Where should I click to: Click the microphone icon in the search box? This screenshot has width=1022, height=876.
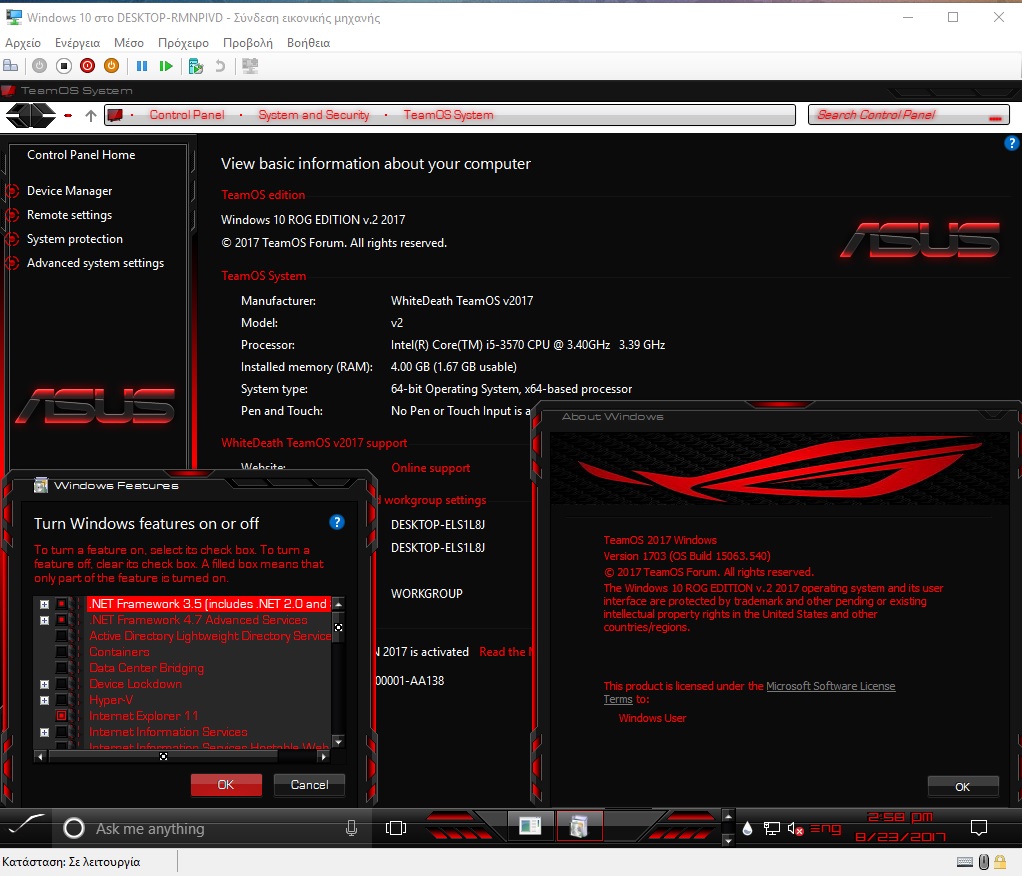[351, 828]
